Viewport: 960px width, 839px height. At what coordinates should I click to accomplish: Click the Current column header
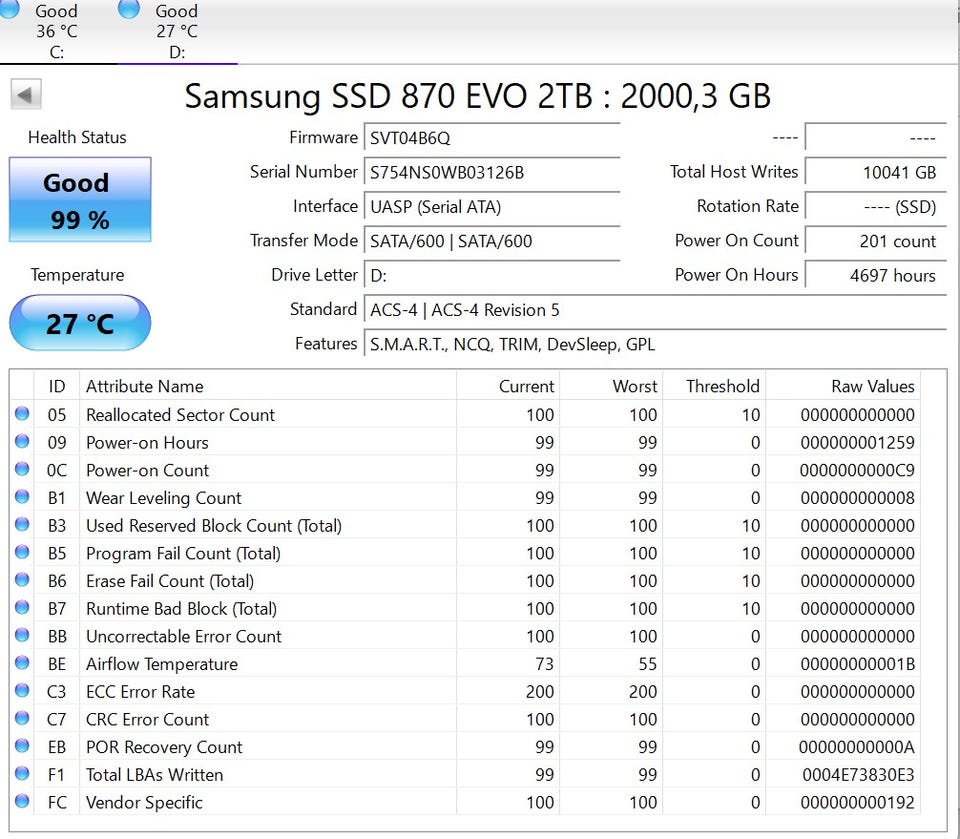pyautogui.click(x=508, y=386)
